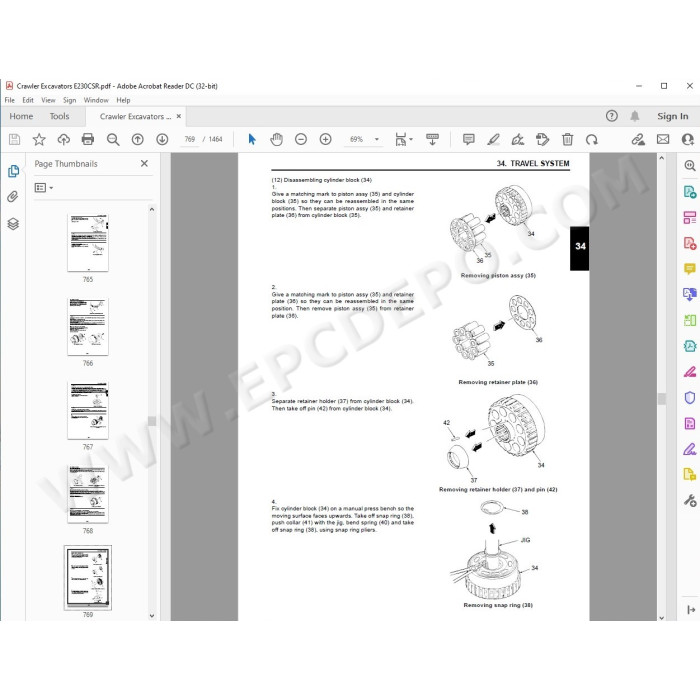Select page 766 thumbnail

point(88,327)
